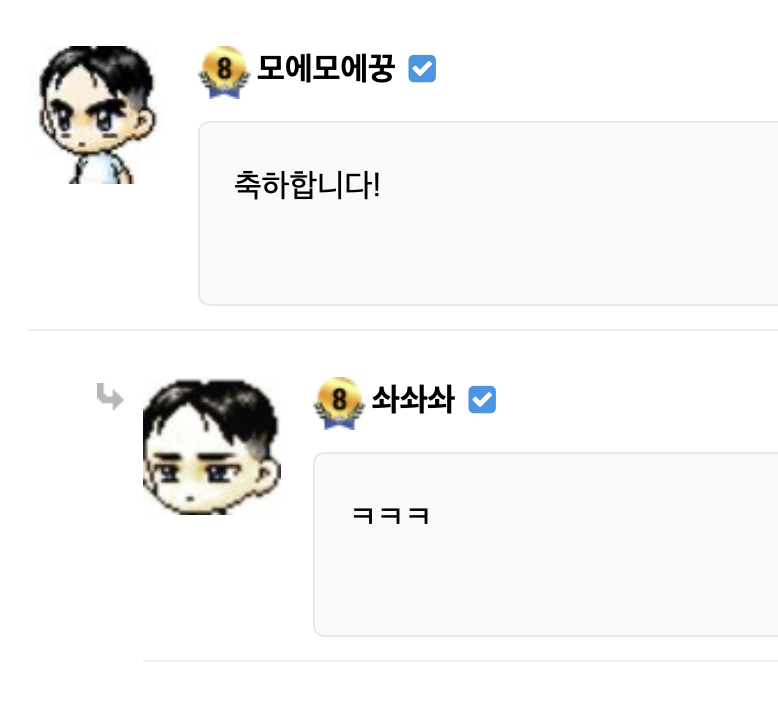Click the level 8 medal beside 모에모에꿍
The width and height of the screenshot is (778, 712).
tap(222, 71)
